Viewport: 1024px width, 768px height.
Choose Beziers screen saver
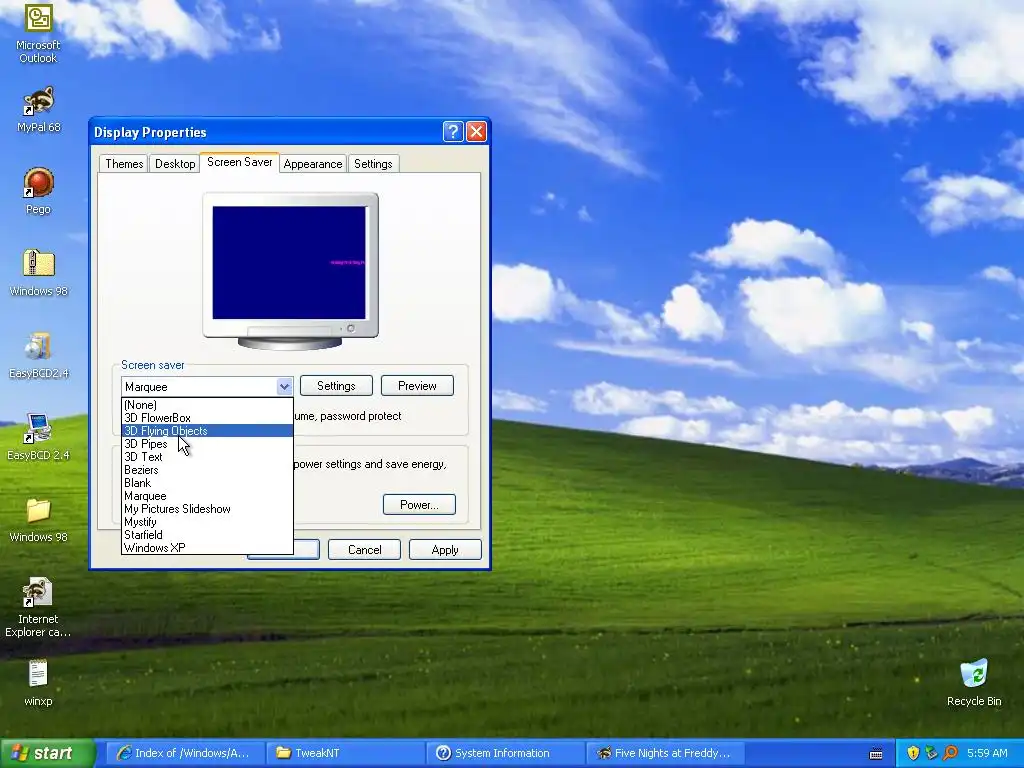(207, 470)
